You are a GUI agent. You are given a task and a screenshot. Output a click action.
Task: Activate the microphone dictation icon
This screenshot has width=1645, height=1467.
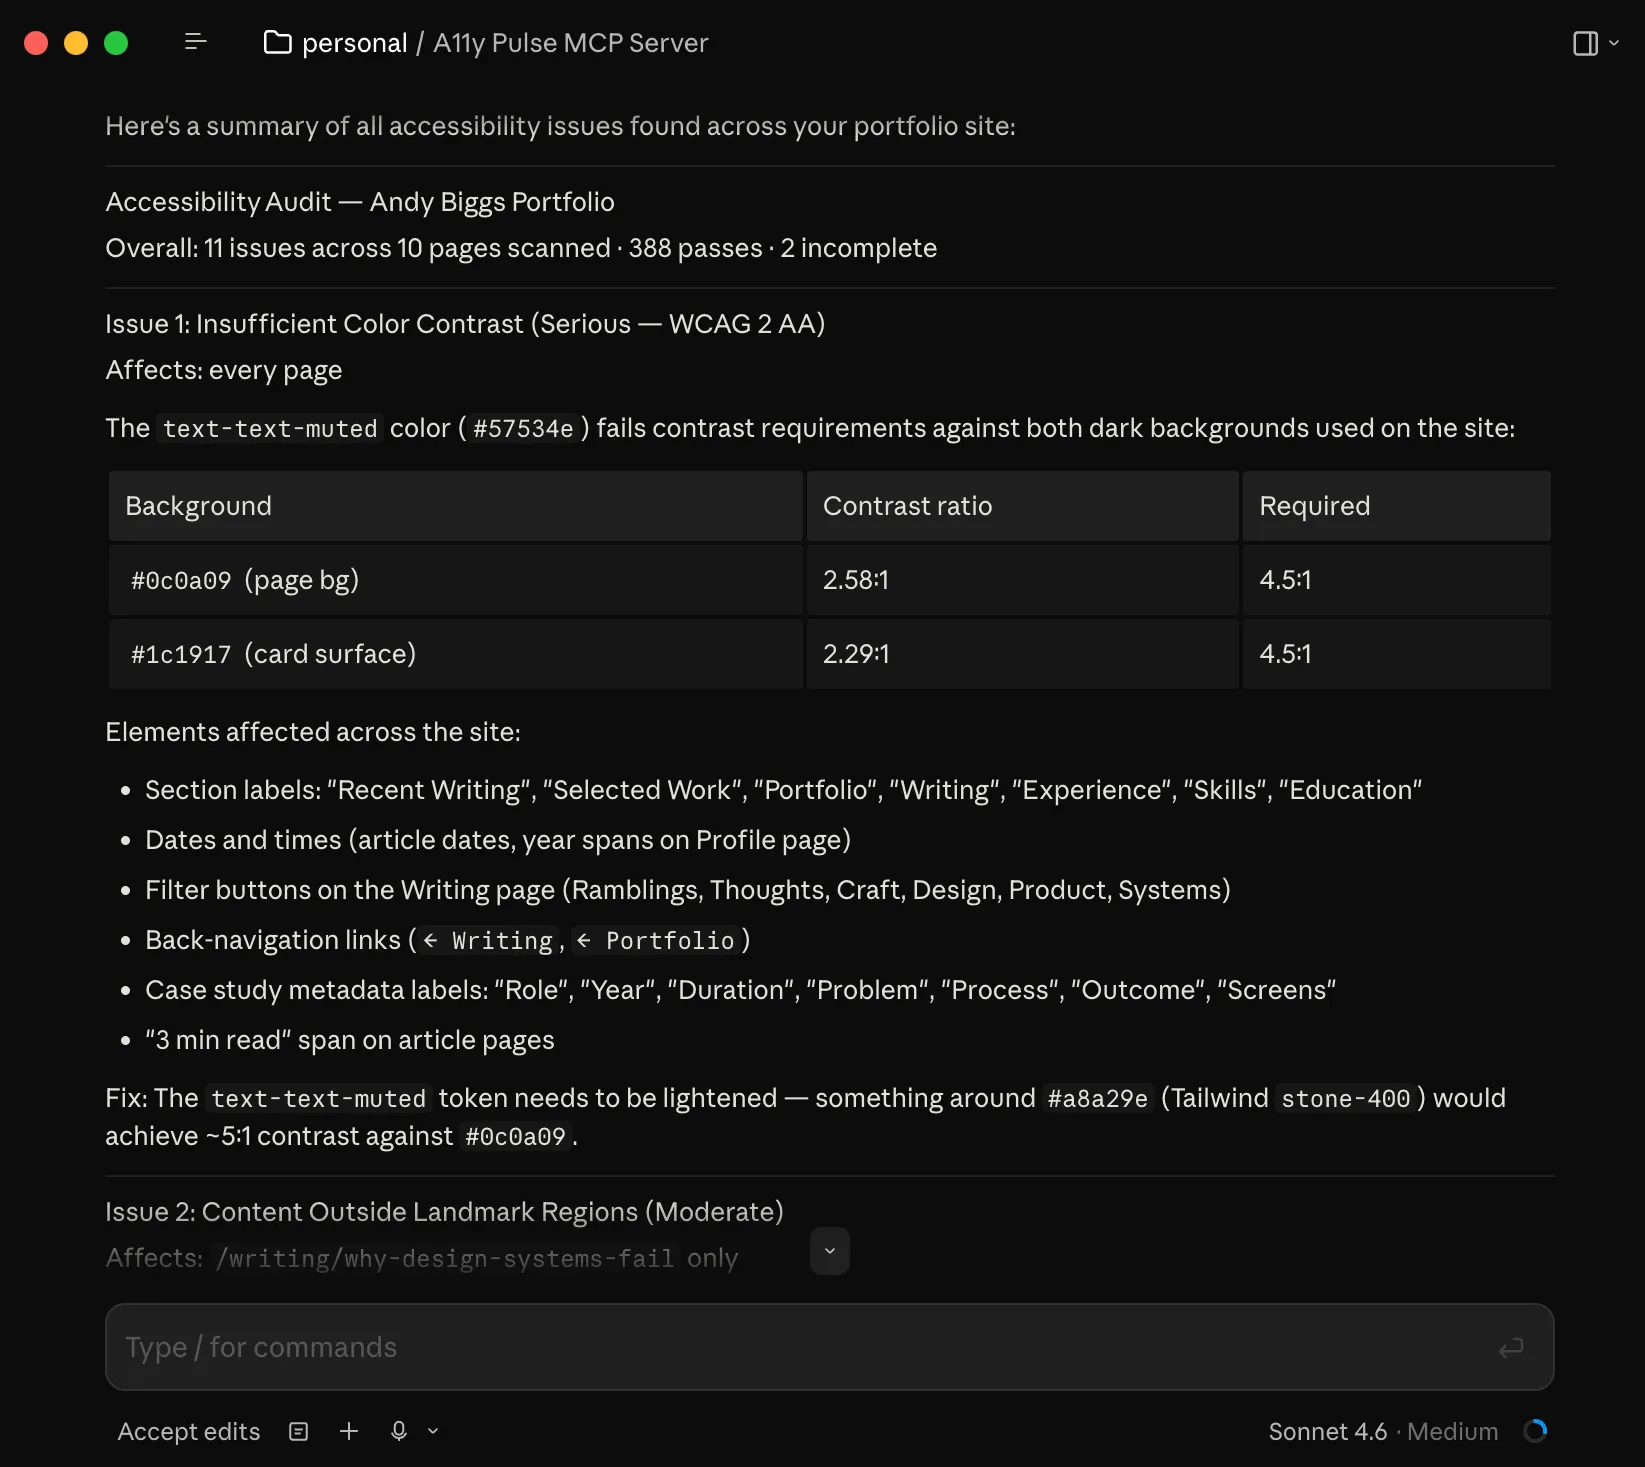click(398, 1431)
